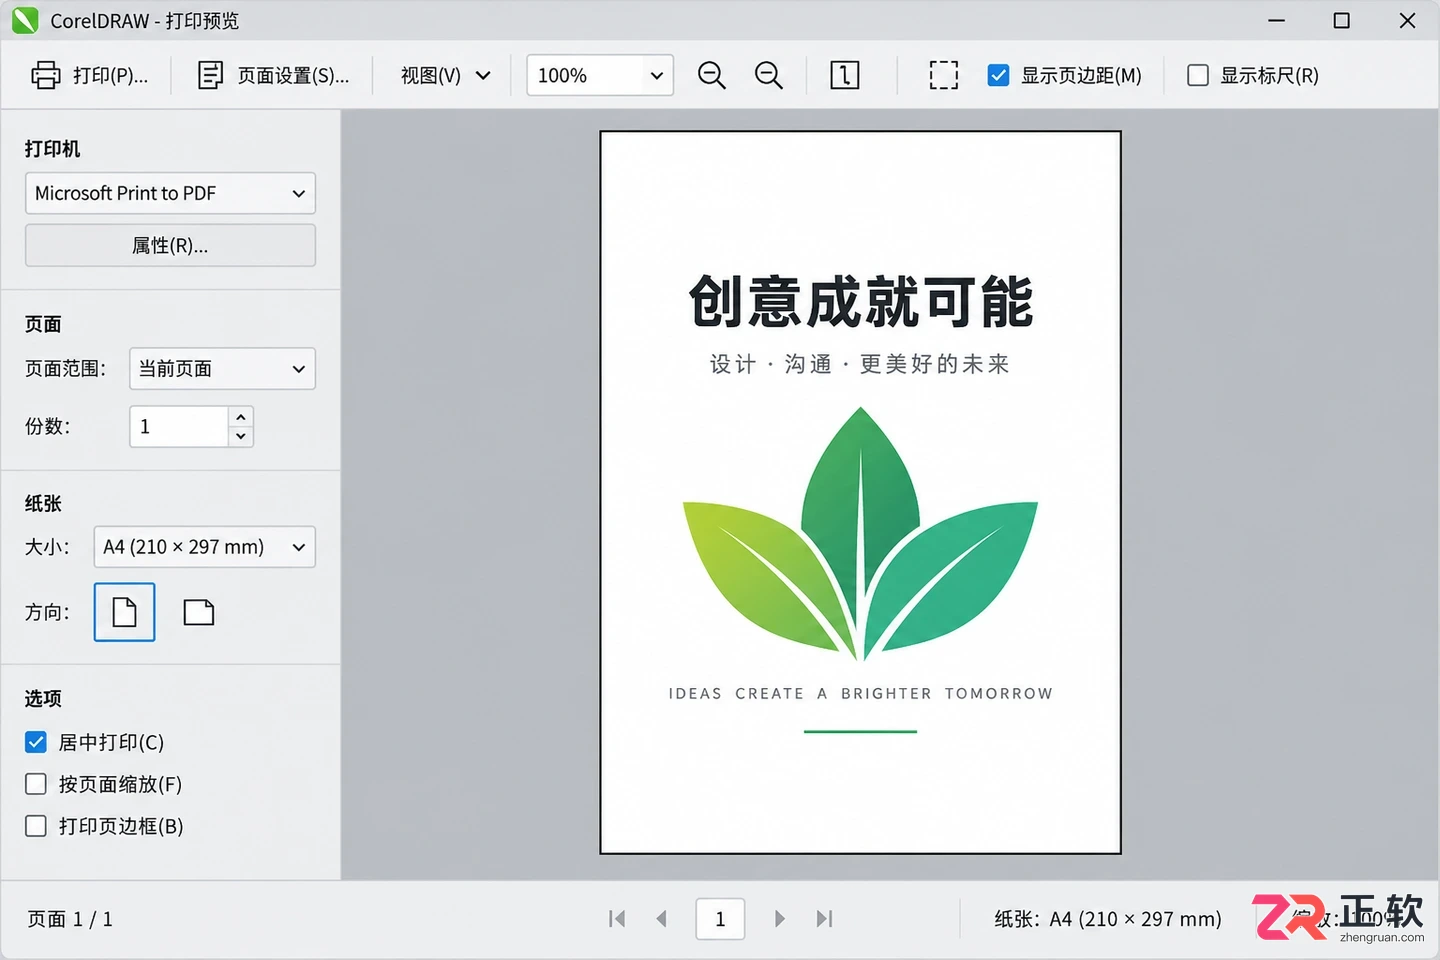
Task: Enable 按页面缩放(F) checkbox
Action: pos(36,784)
